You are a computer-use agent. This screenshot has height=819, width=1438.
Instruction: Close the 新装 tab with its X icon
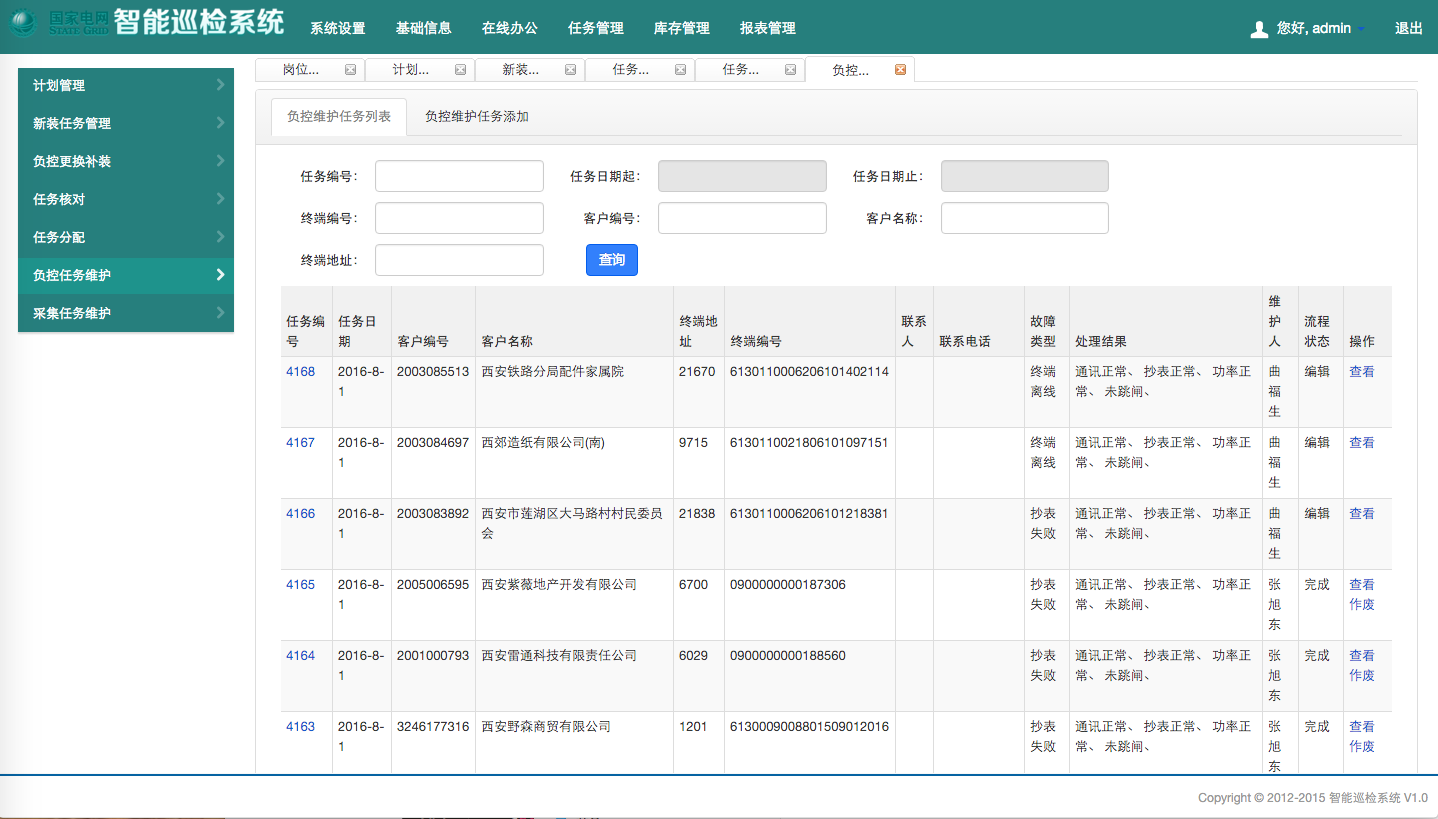570,70
